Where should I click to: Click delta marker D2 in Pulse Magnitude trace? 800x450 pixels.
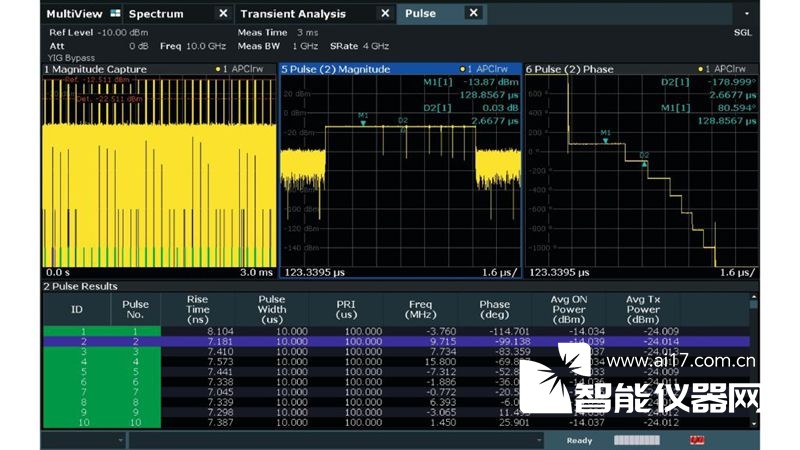(403, 124)
